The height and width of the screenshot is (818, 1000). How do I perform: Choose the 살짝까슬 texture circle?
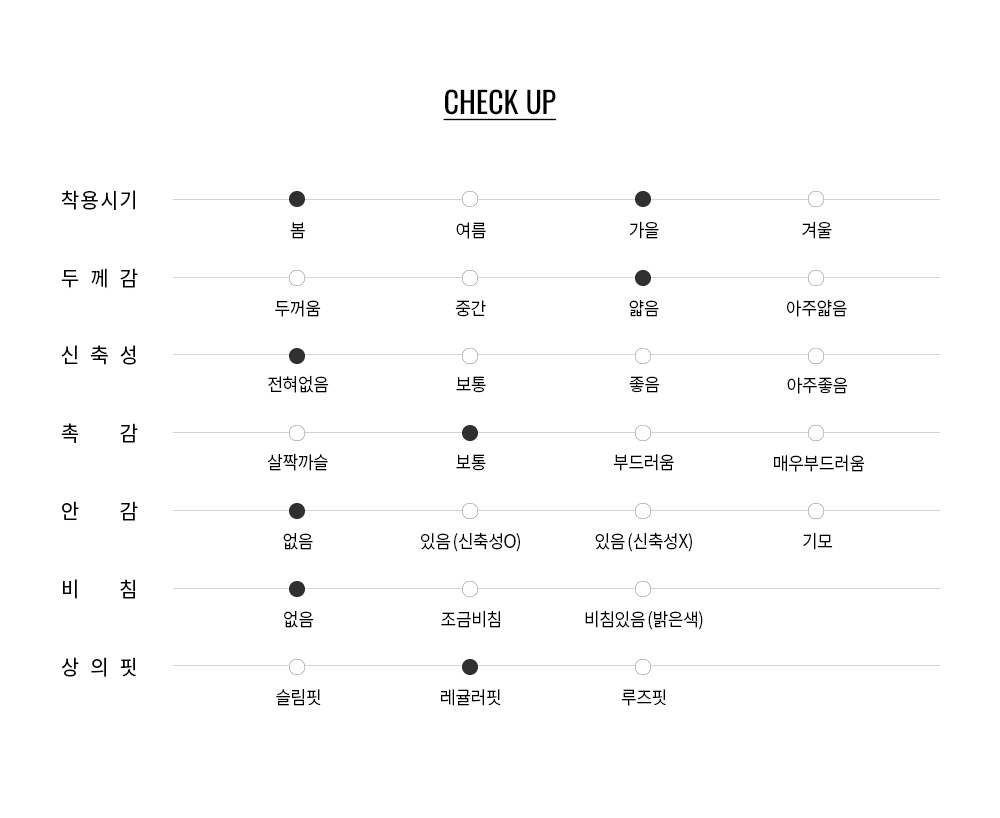click(297, 433)
